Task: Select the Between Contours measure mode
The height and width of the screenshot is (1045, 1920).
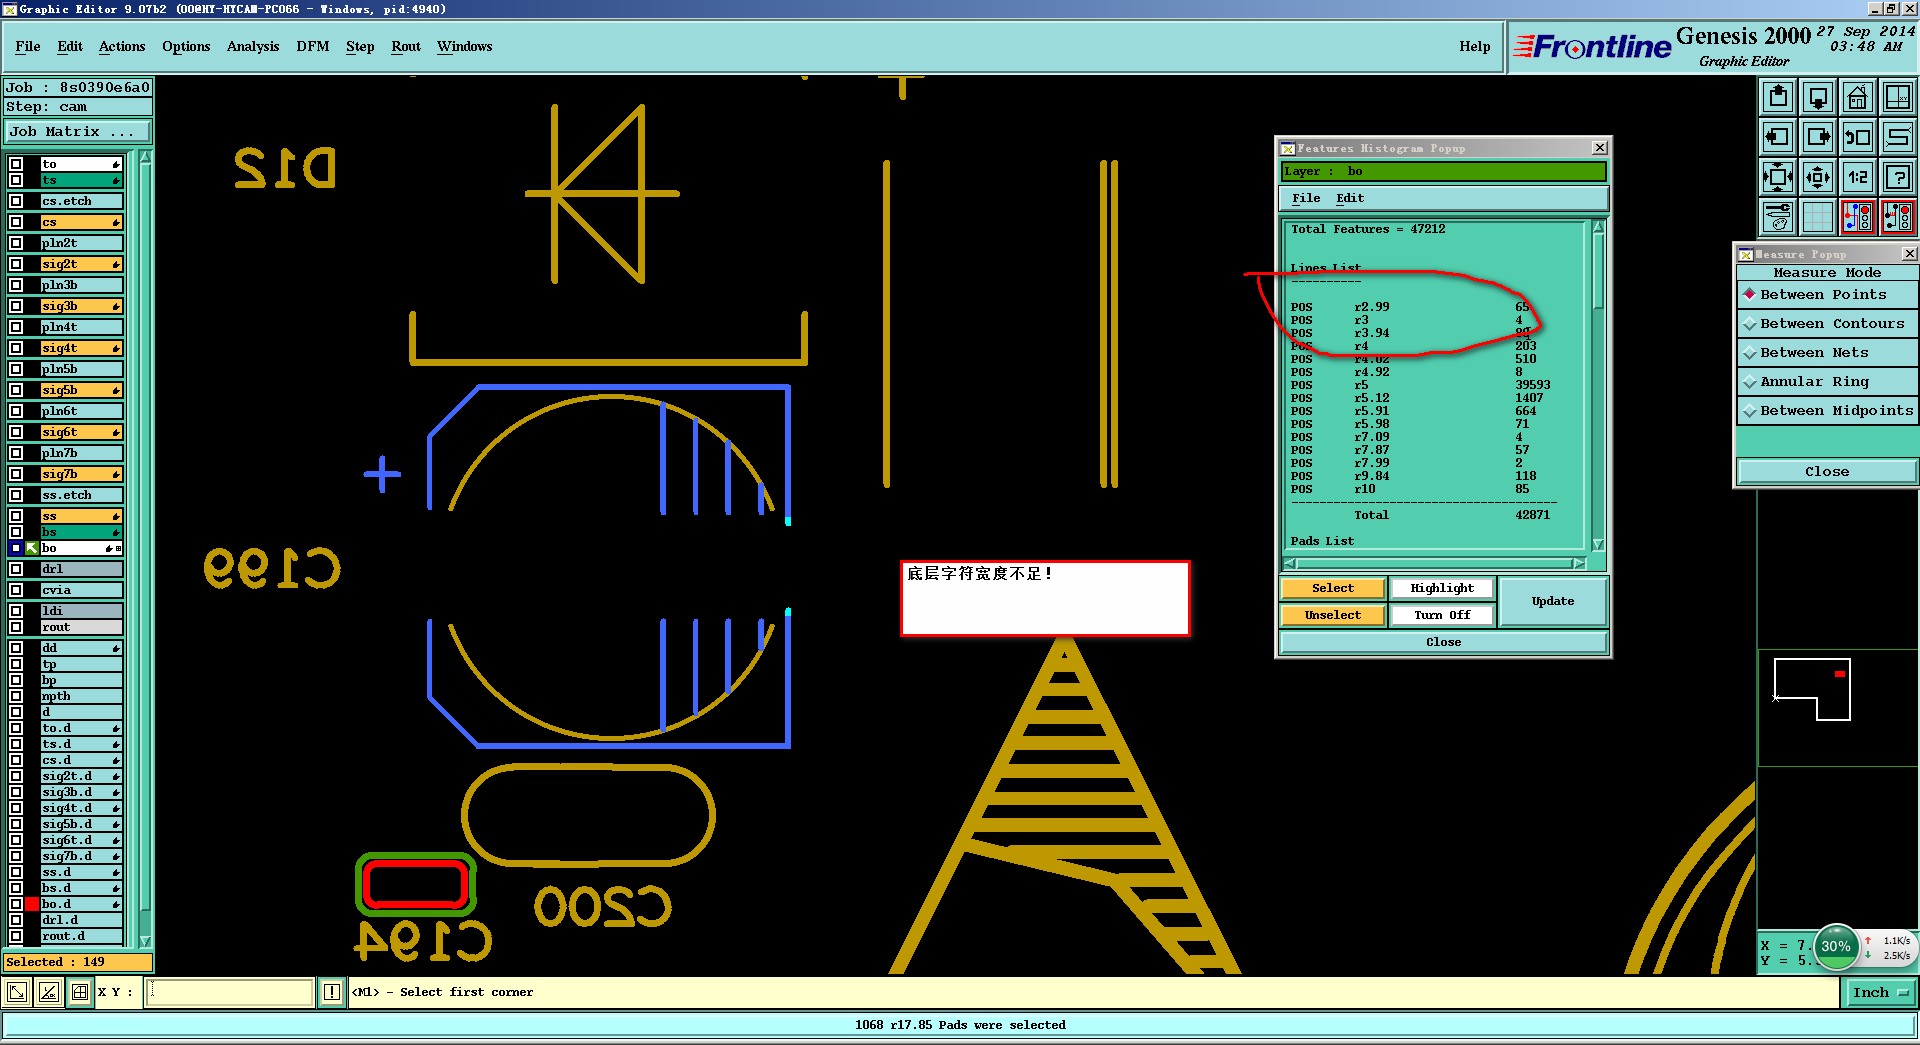Action: click(1827, 323)
